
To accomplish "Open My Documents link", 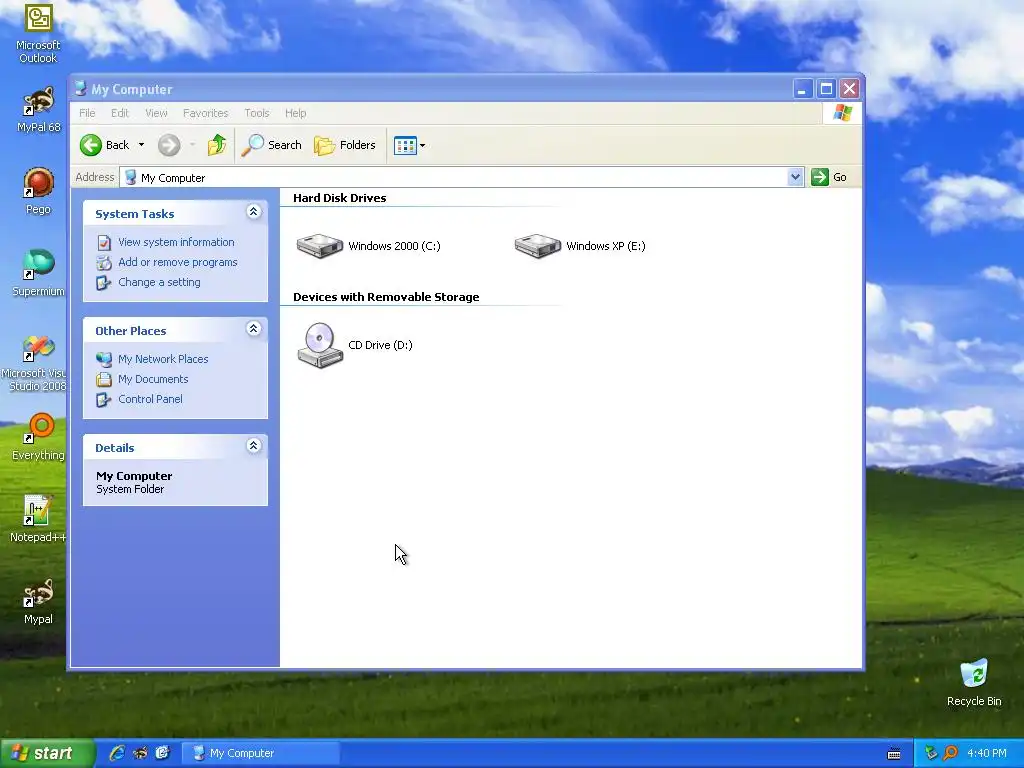I will [x=153, y=379].
